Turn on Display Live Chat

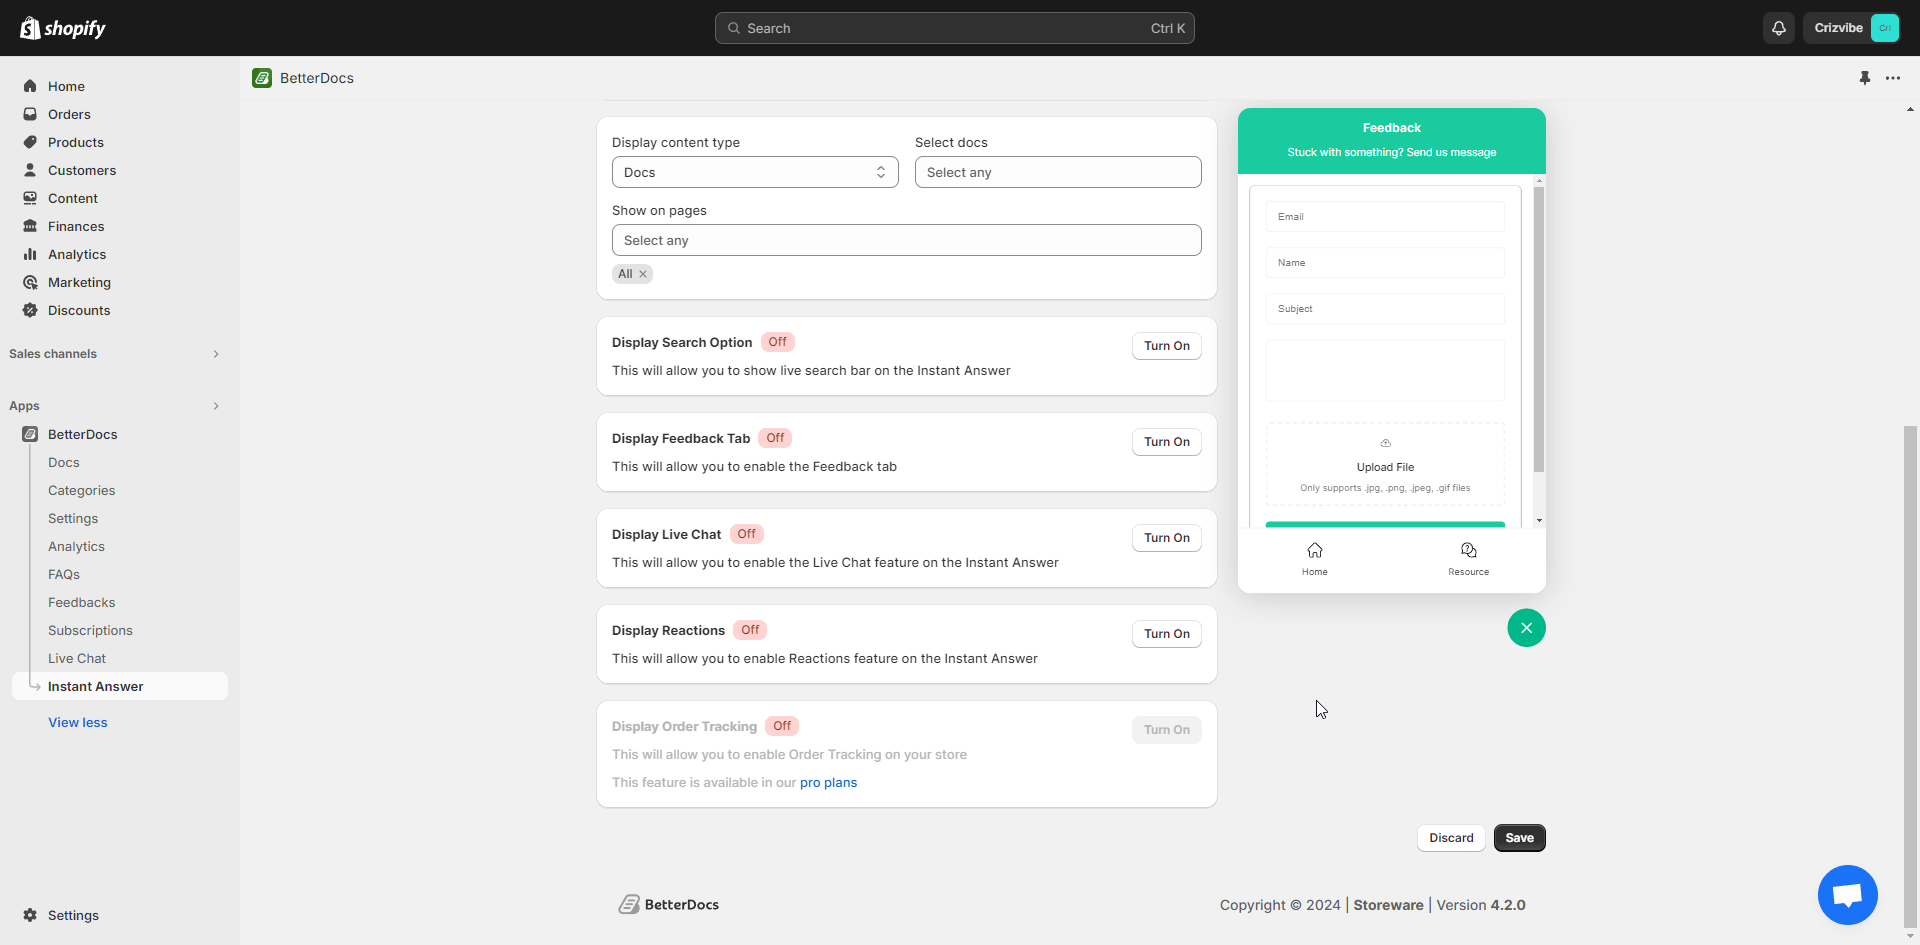[1166, 537]
